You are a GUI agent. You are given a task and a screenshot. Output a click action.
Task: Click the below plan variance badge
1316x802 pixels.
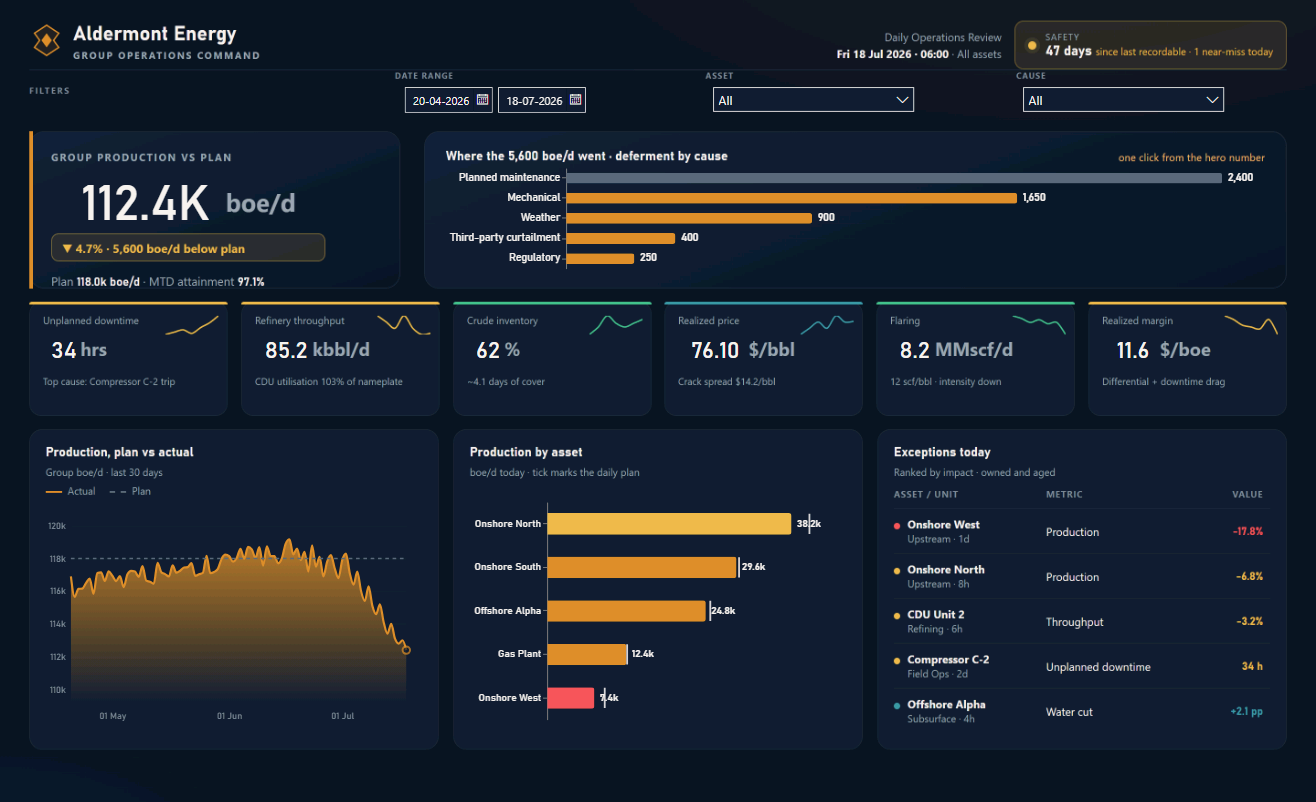188,248
